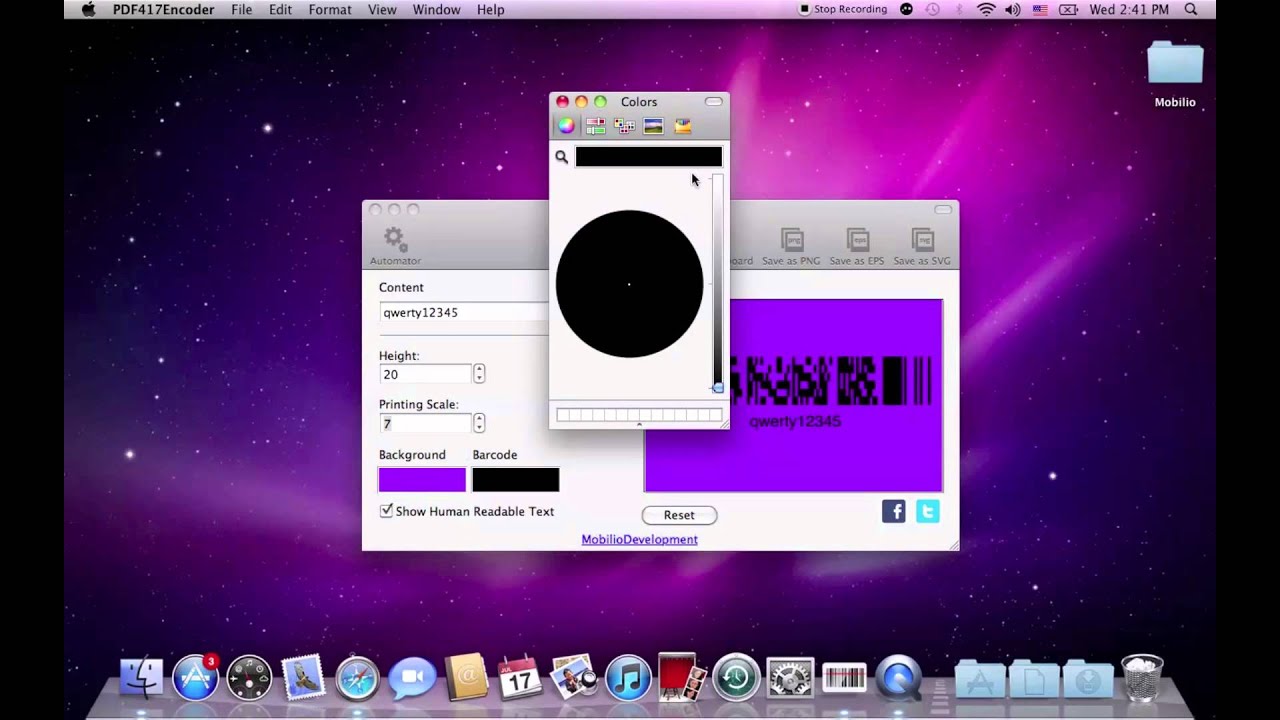Click the black color wheel
Screen dimensions: 1280x720
629,284
